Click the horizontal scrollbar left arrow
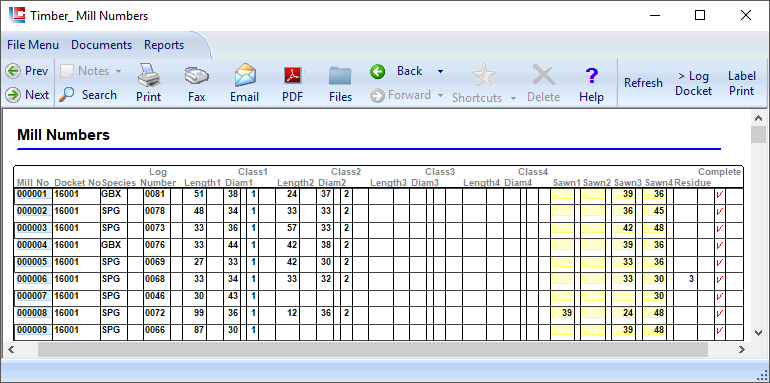 [12, 350]
